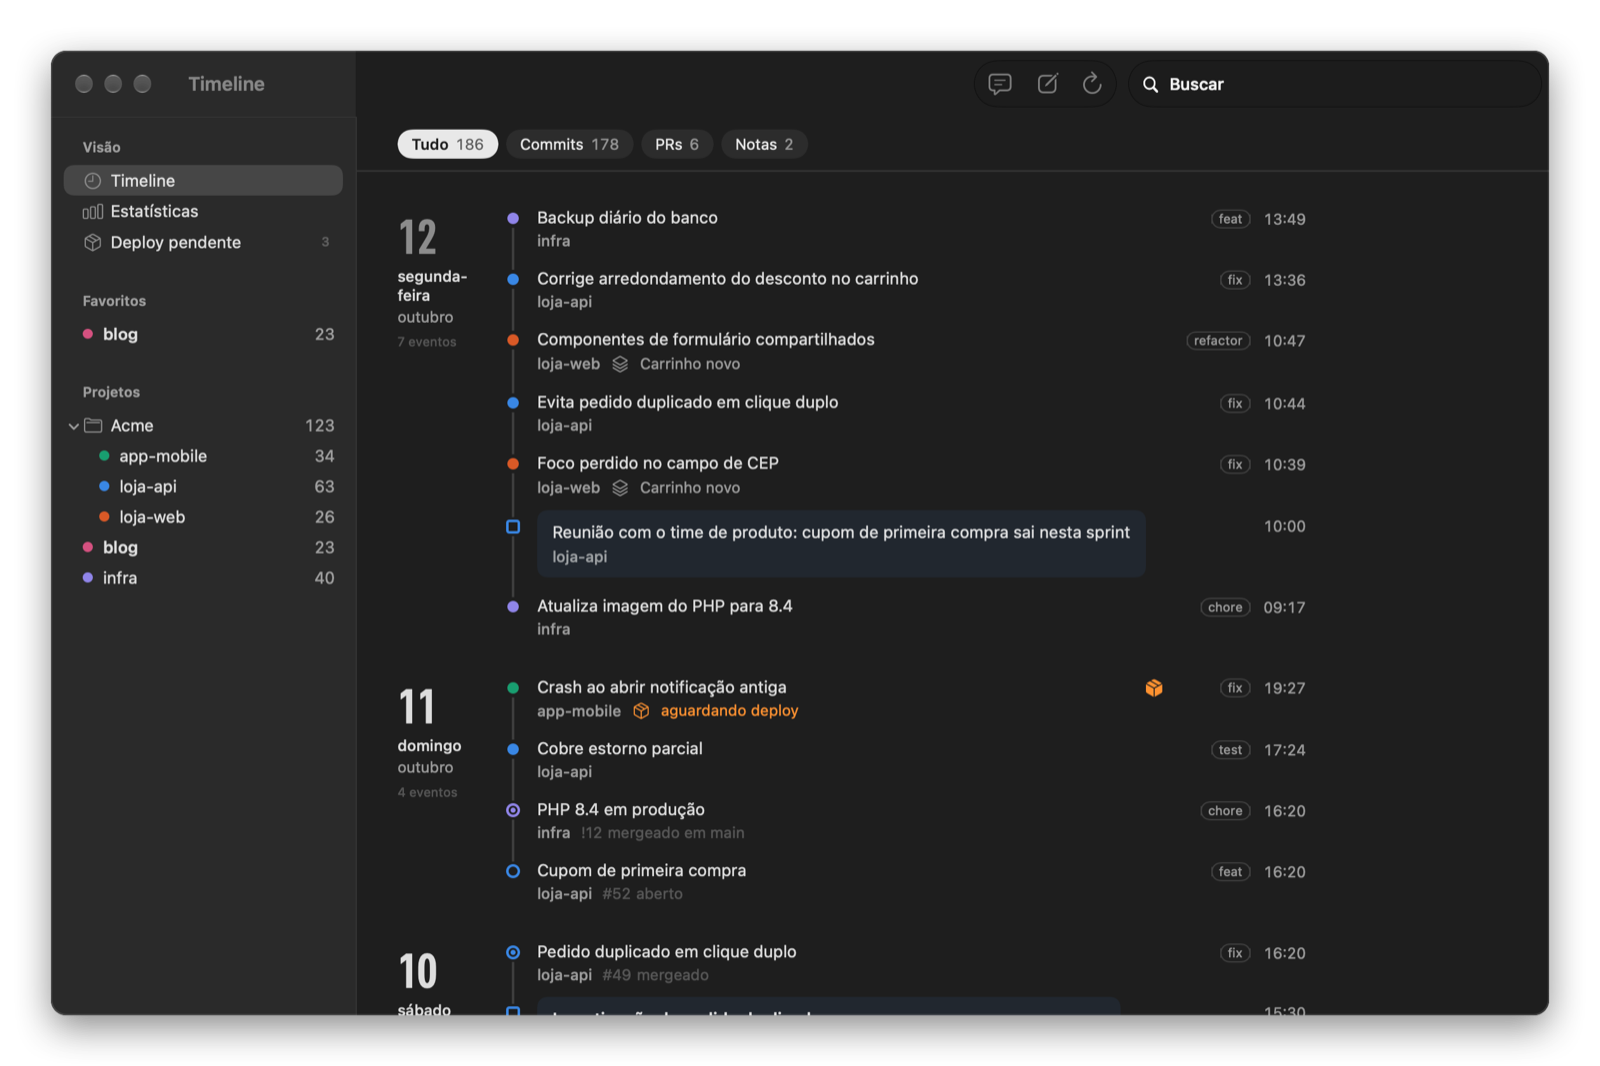Viewport: 1600px width, 1066px height.
Task: Click the orange box icon before aguardando deploy
Action: coord(641,711)
